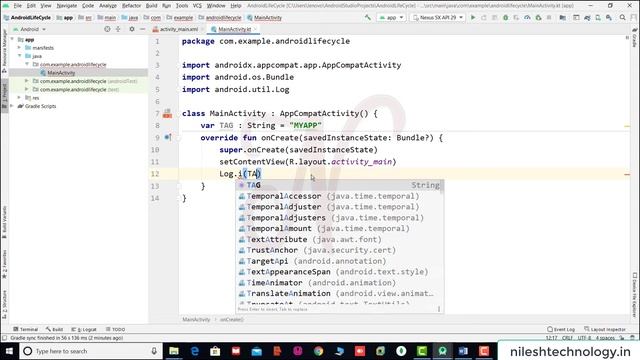This screenshot has width=640, height=360.
Task: Expand the res folder
Action: pyautogui.click(x=19, y=98)
